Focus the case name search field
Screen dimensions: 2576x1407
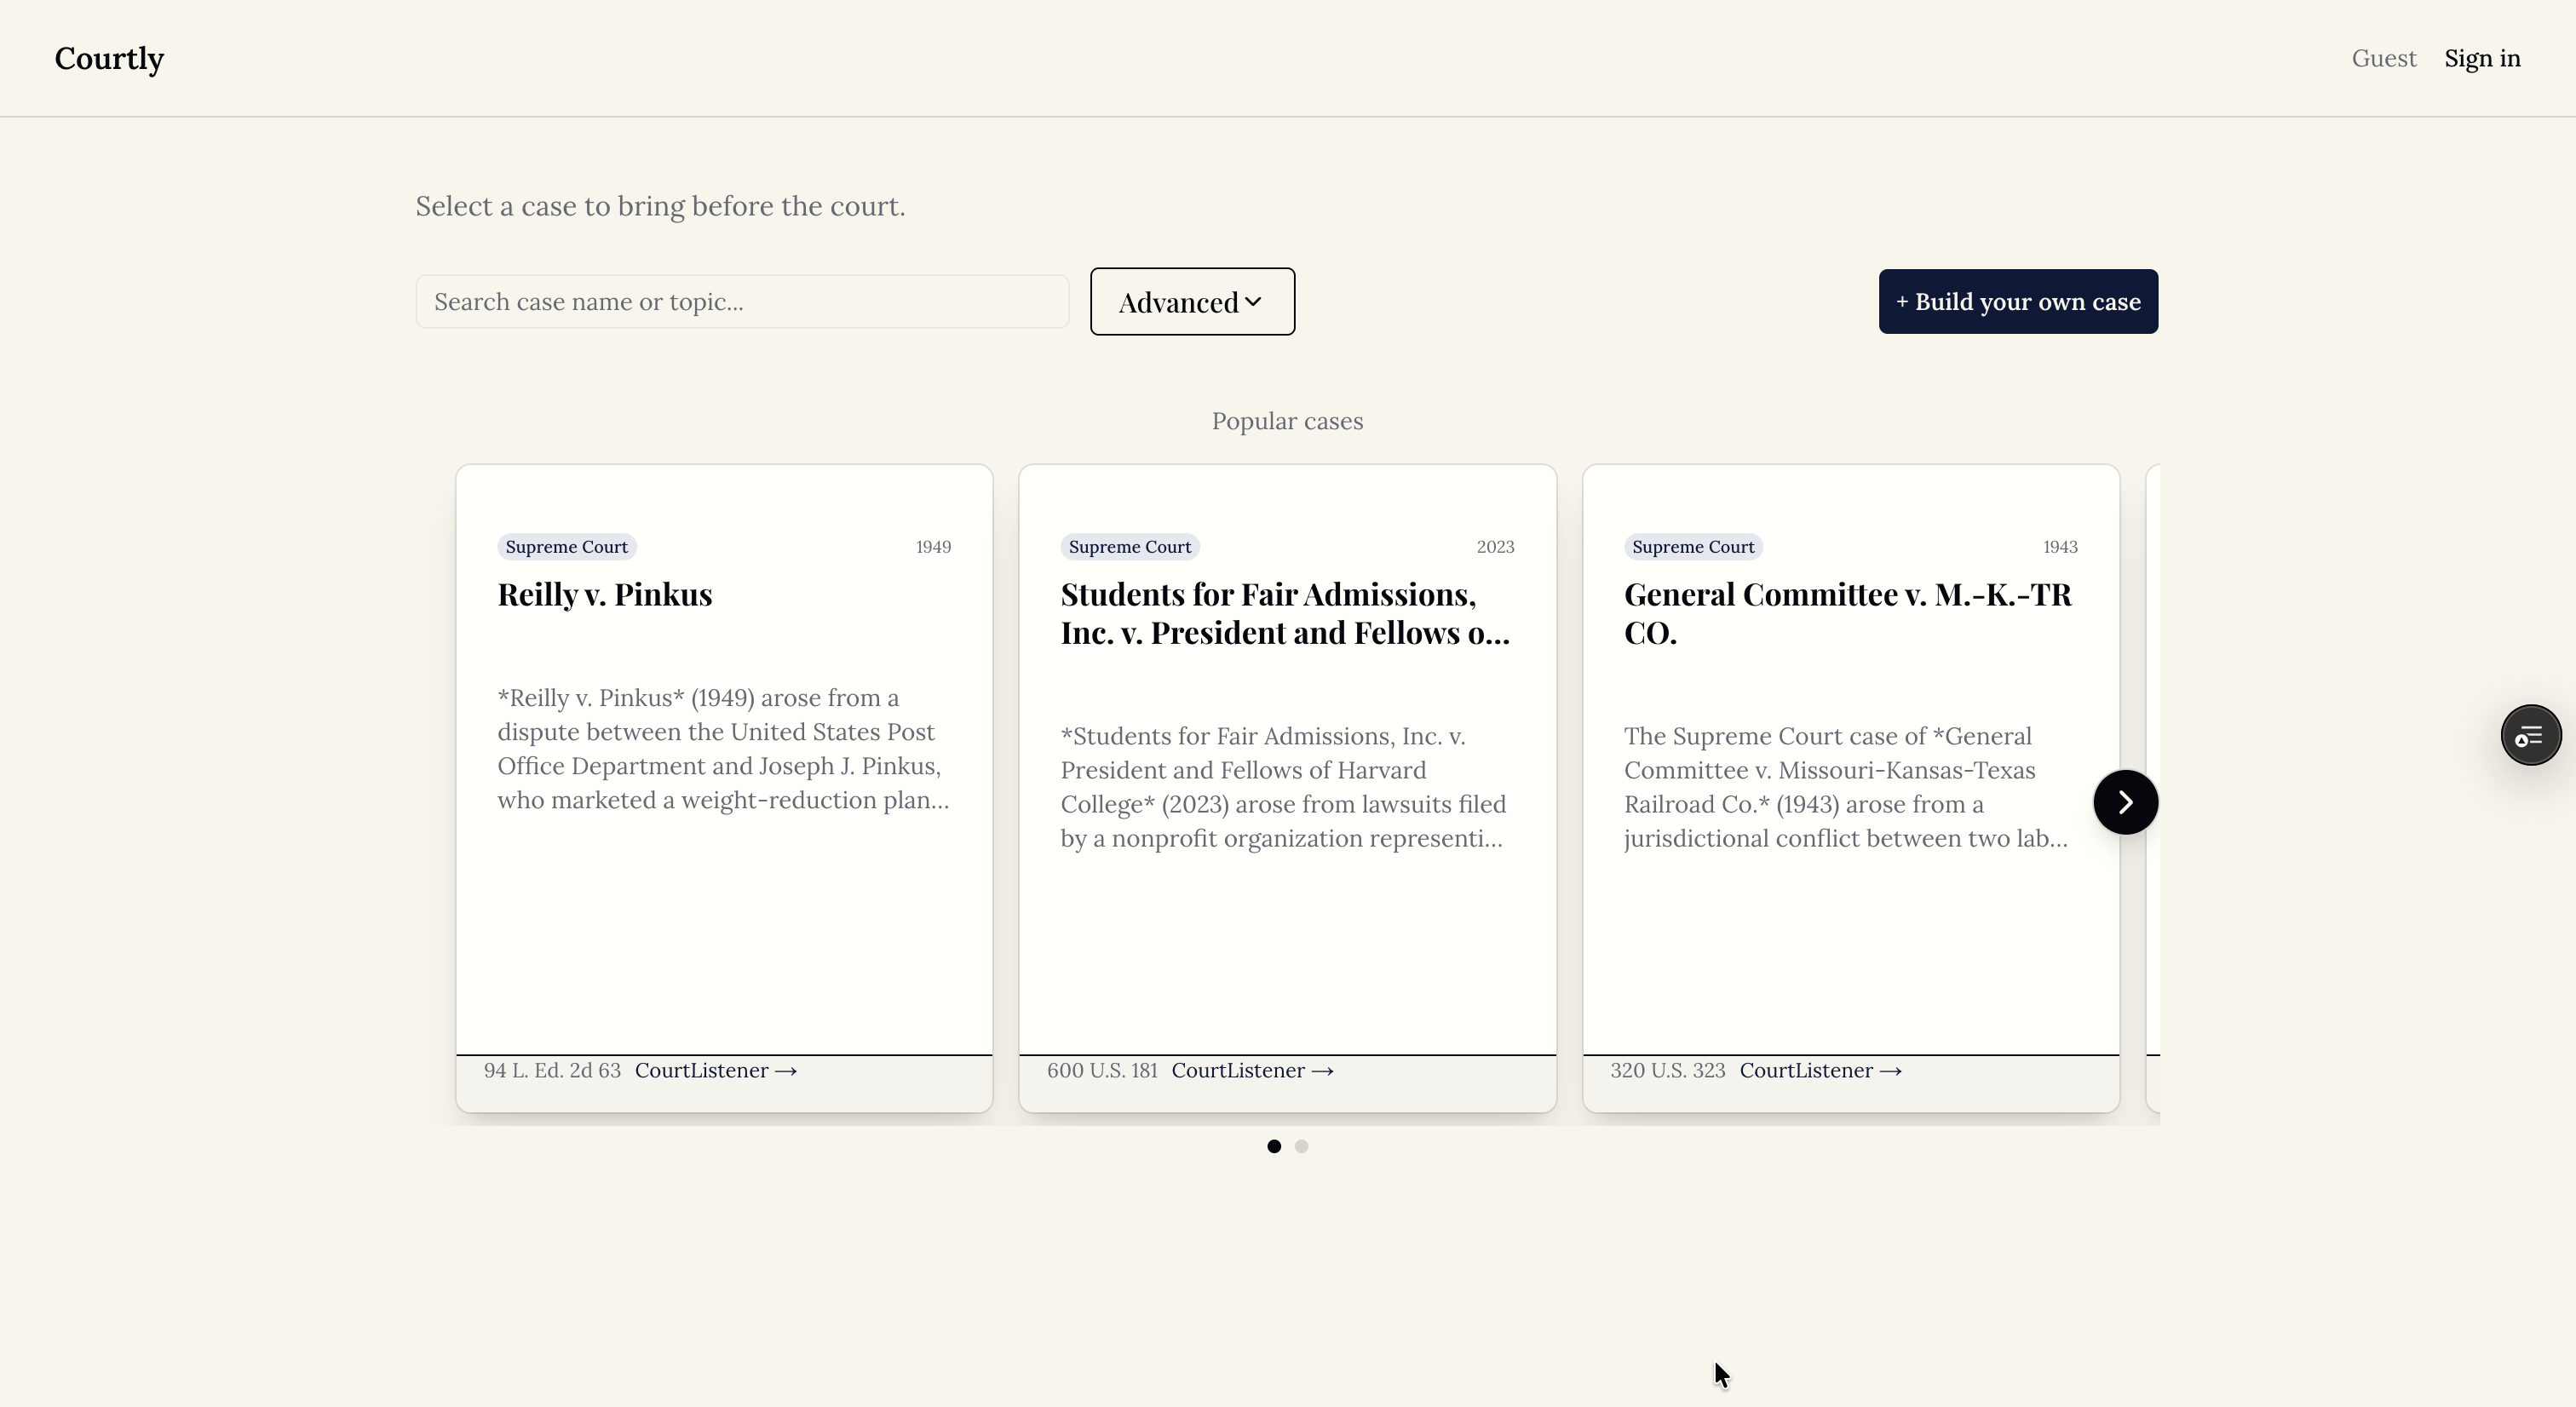742,301
